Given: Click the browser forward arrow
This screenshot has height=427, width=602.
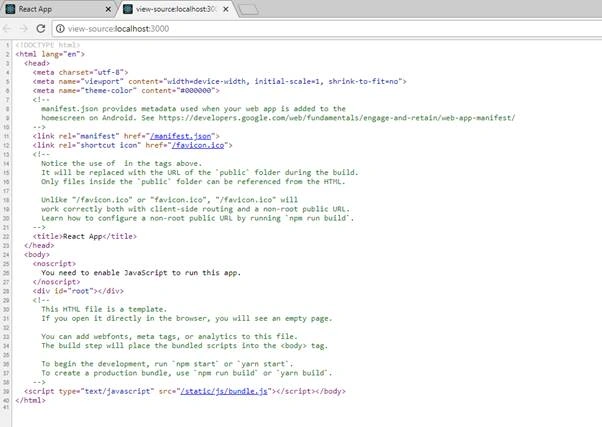Looking at the screenshot, I should [24, 28].
